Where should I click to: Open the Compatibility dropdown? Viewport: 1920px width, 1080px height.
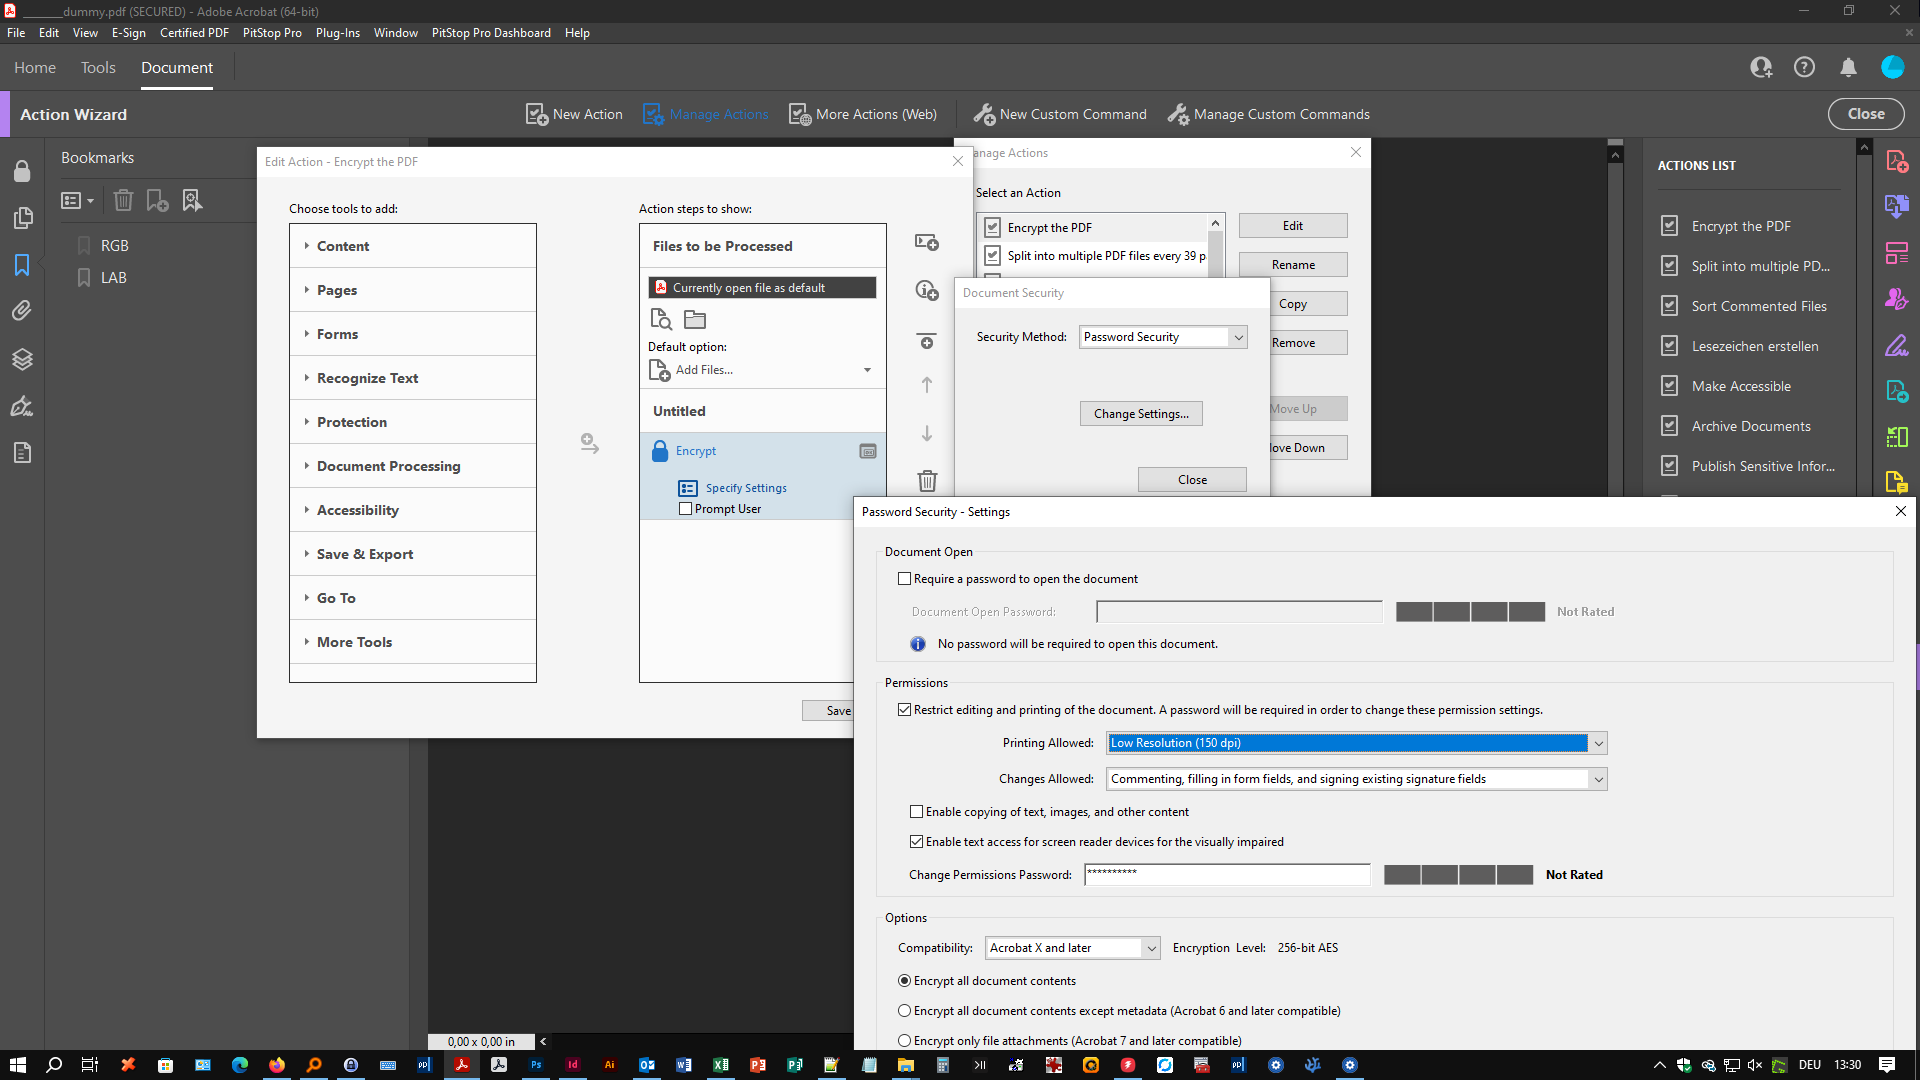(x=1151, y=948)
